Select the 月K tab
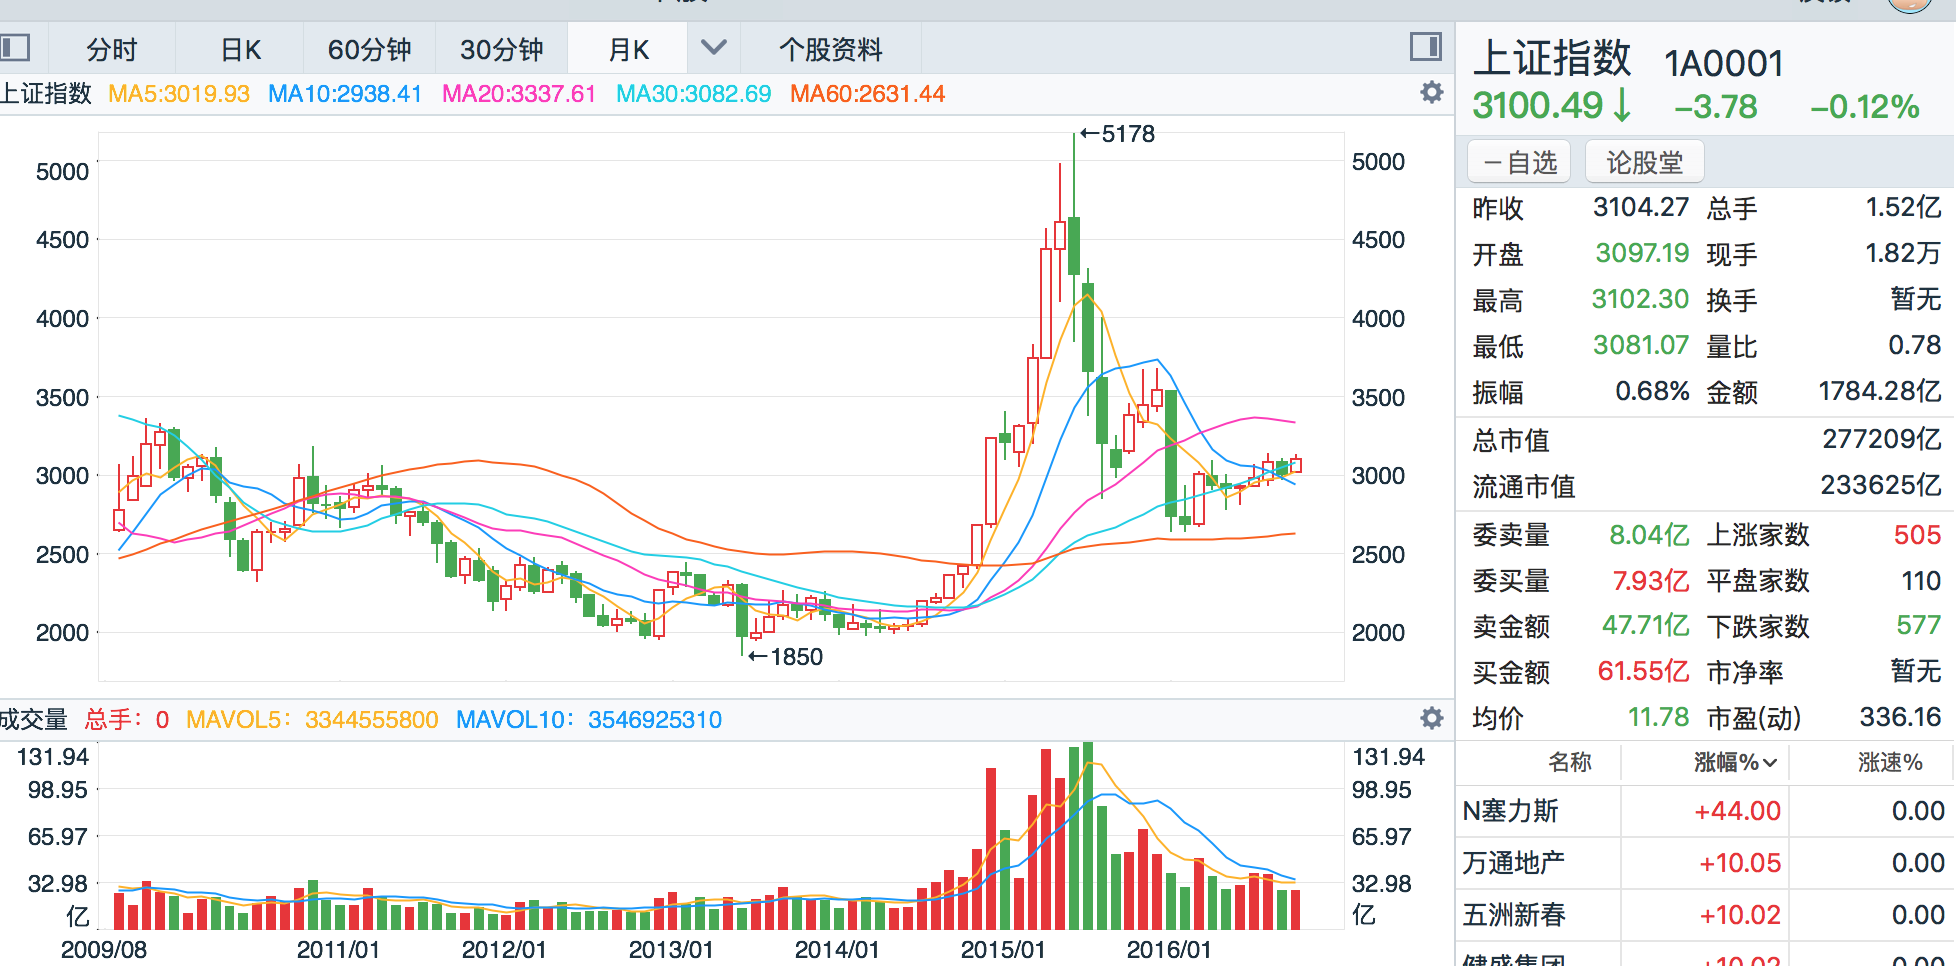 tap(629, 49)
